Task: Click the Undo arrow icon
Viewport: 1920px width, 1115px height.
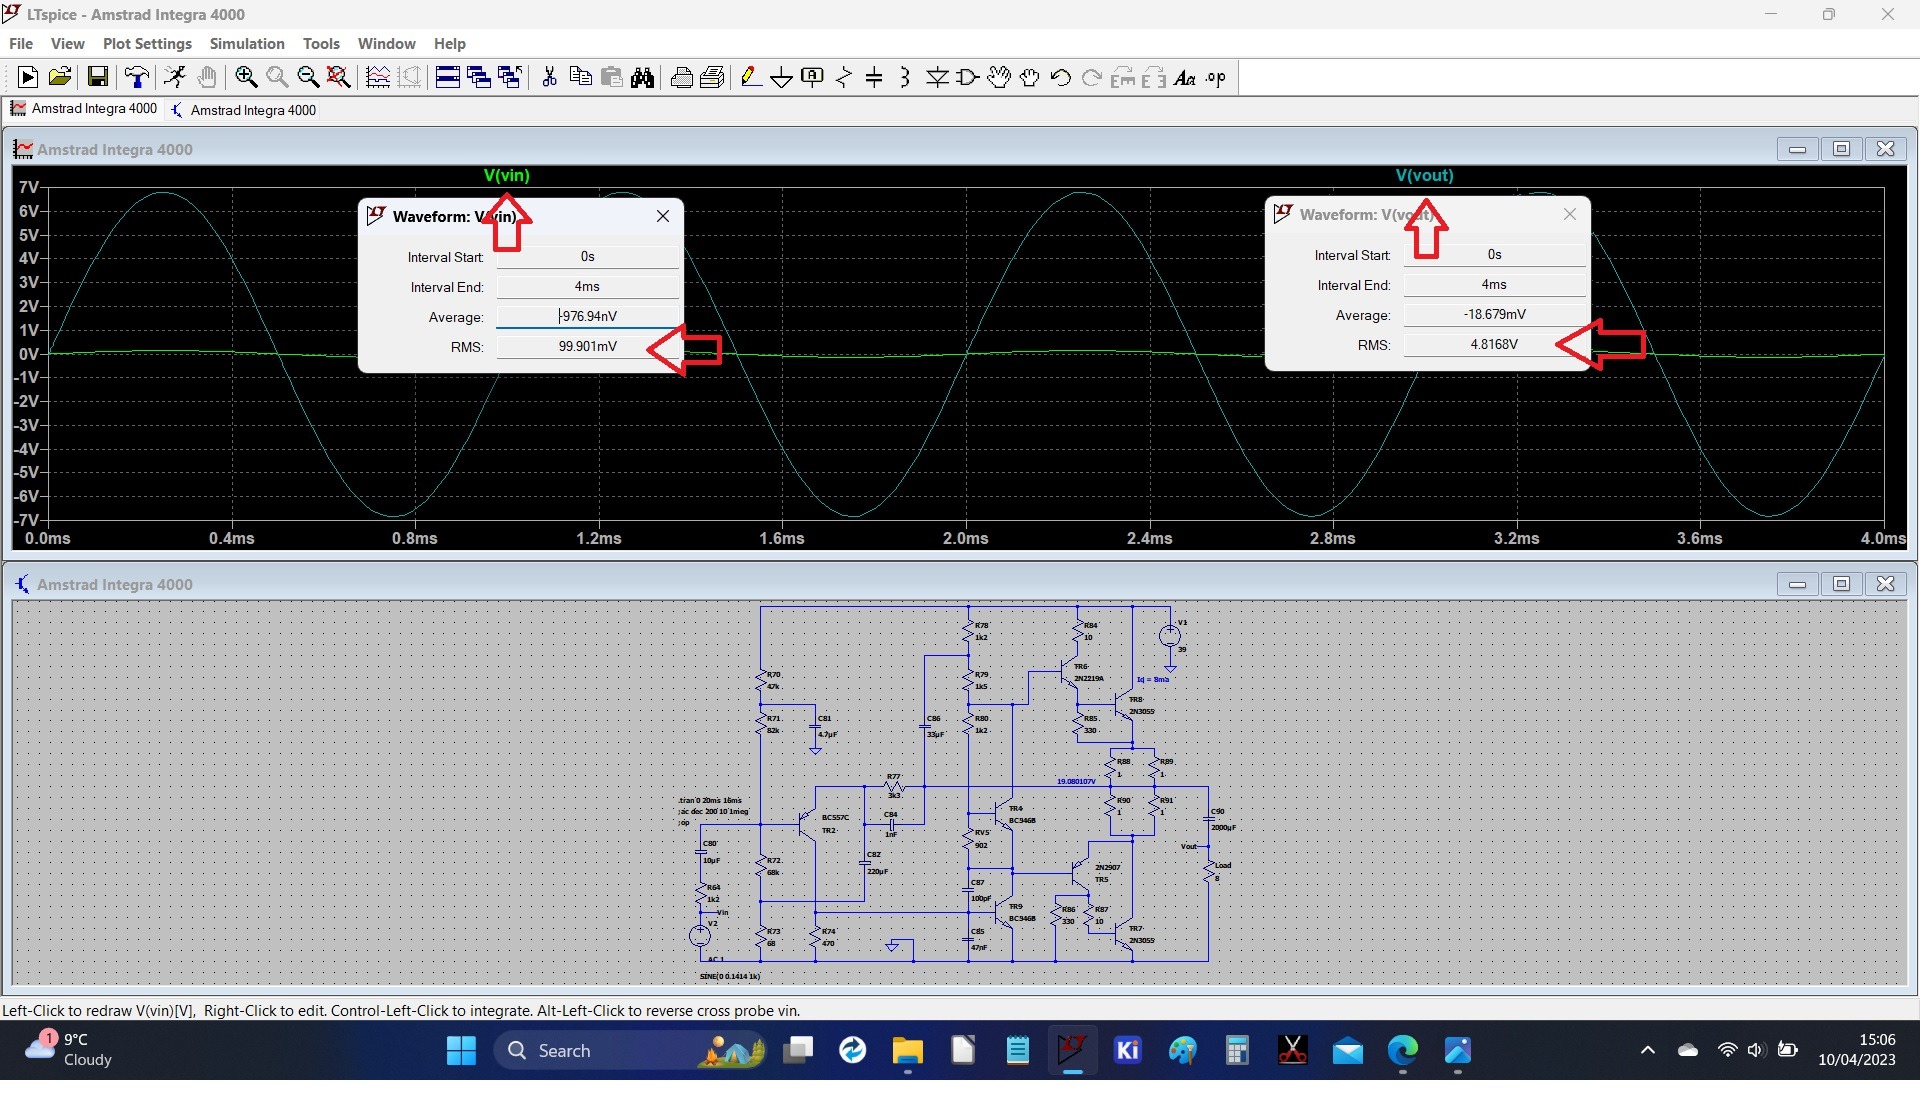Action: [x=1061, y=77]
